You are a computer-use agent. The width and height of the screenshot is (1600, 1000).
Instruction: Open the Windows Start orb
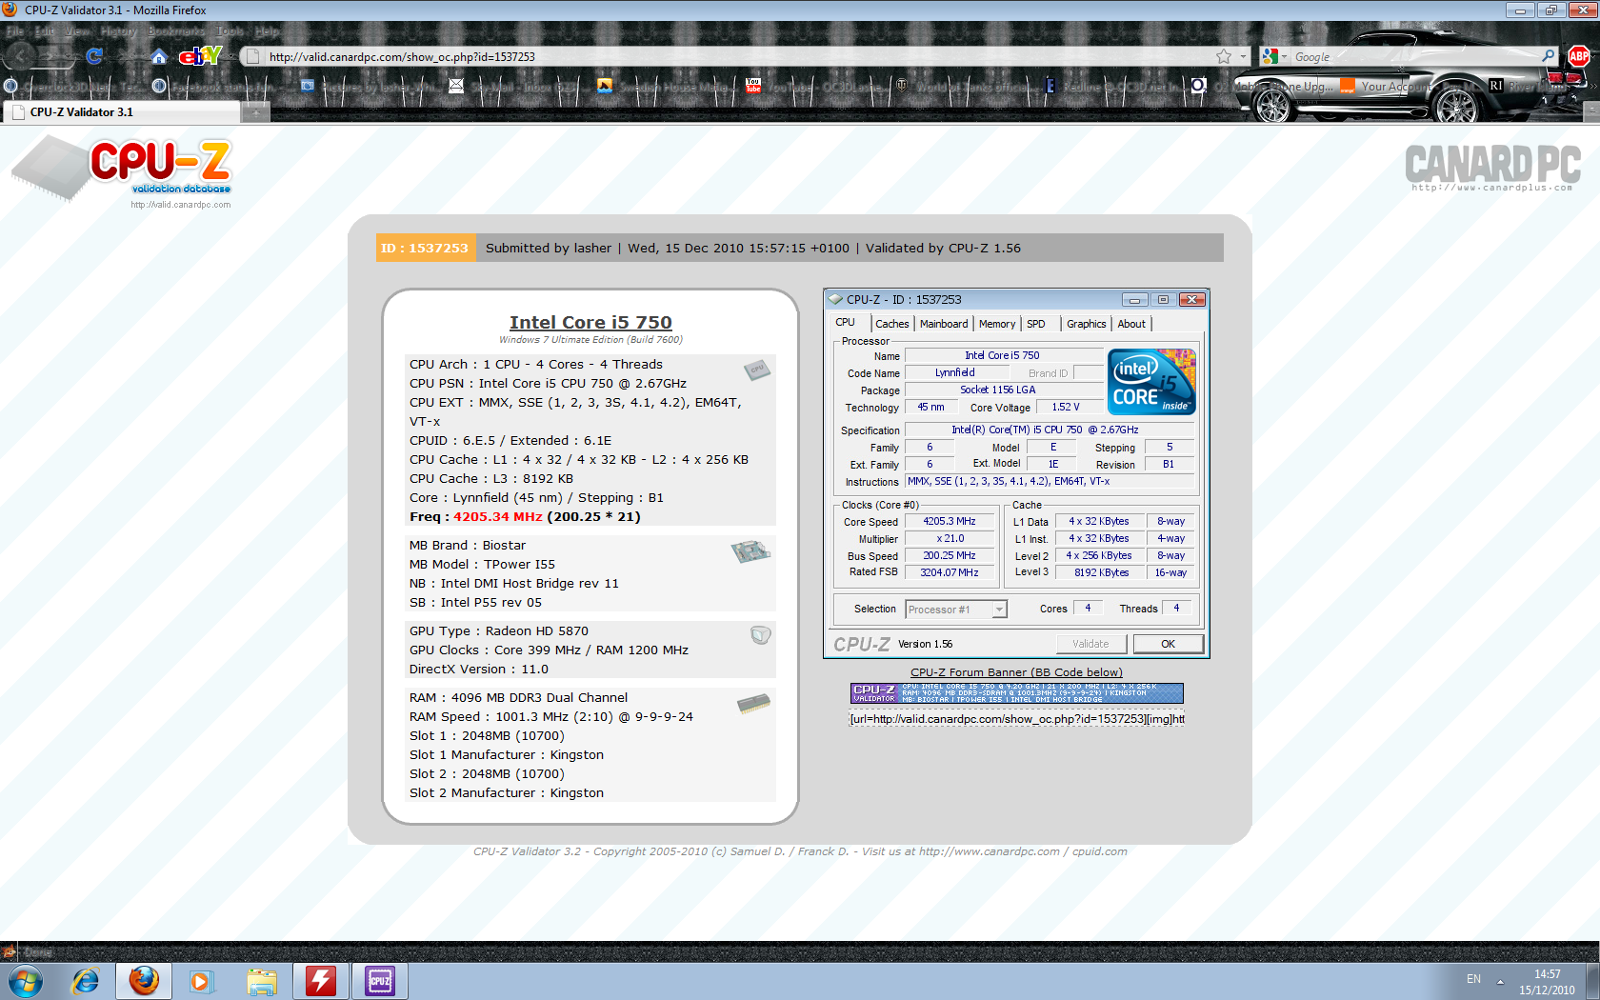click(x=25, y=981)
